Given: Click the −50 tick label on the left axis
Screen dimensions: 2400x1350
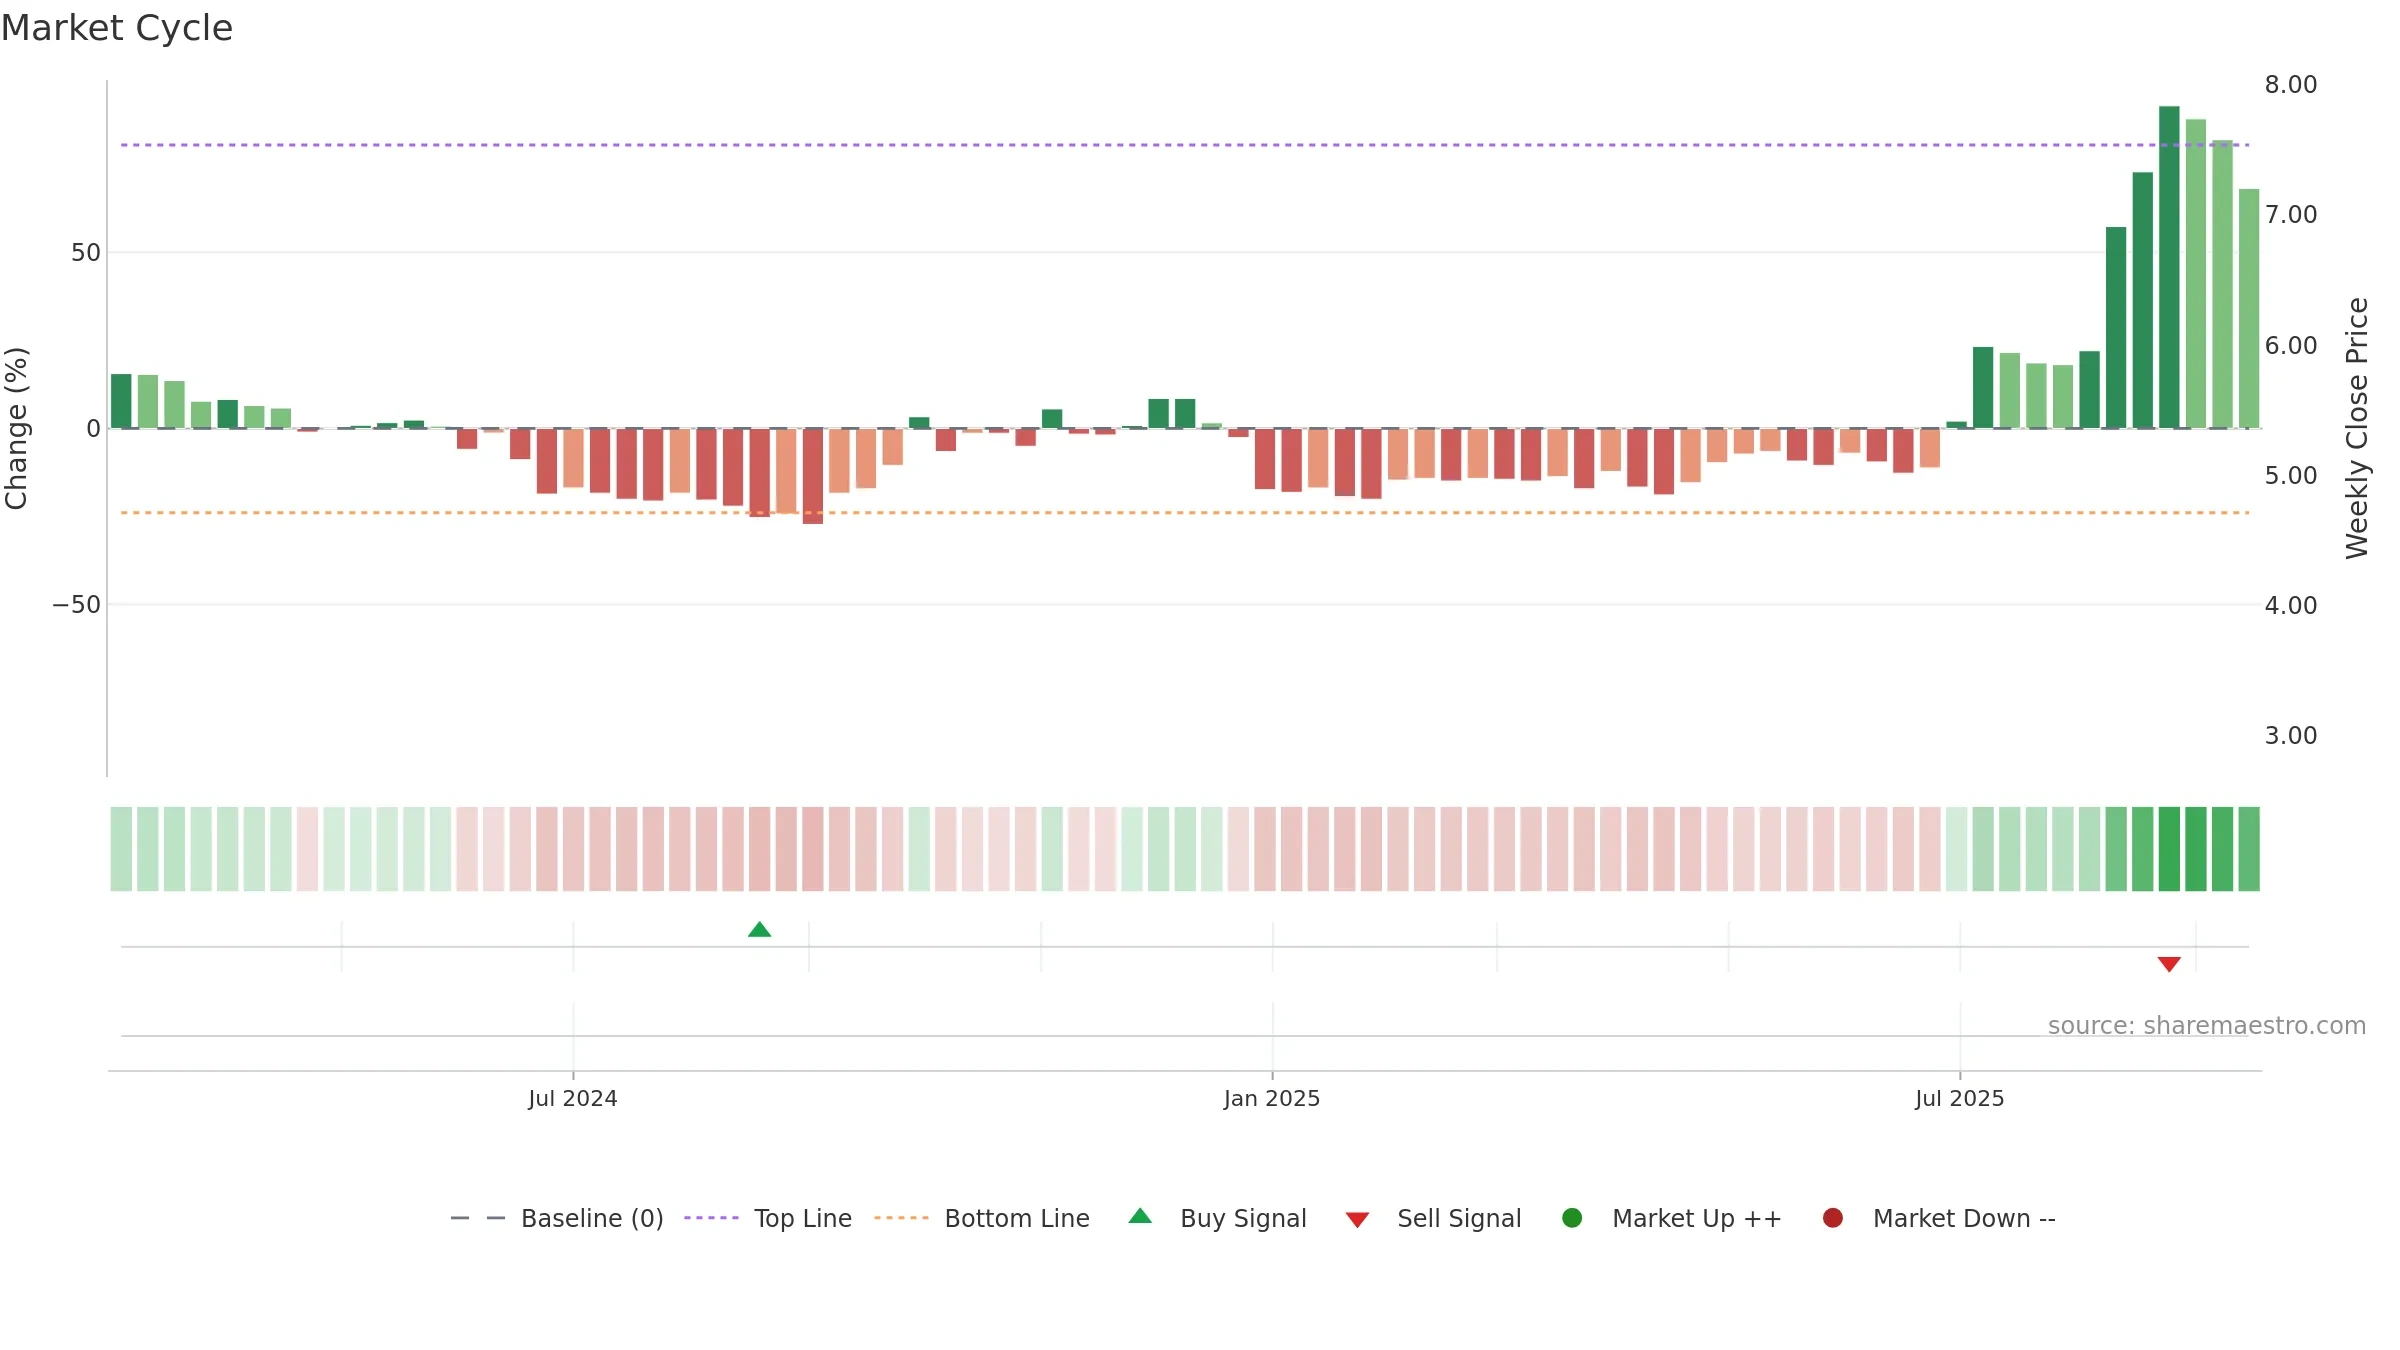Looking at the screenshot, I should (x=77, y=605).
